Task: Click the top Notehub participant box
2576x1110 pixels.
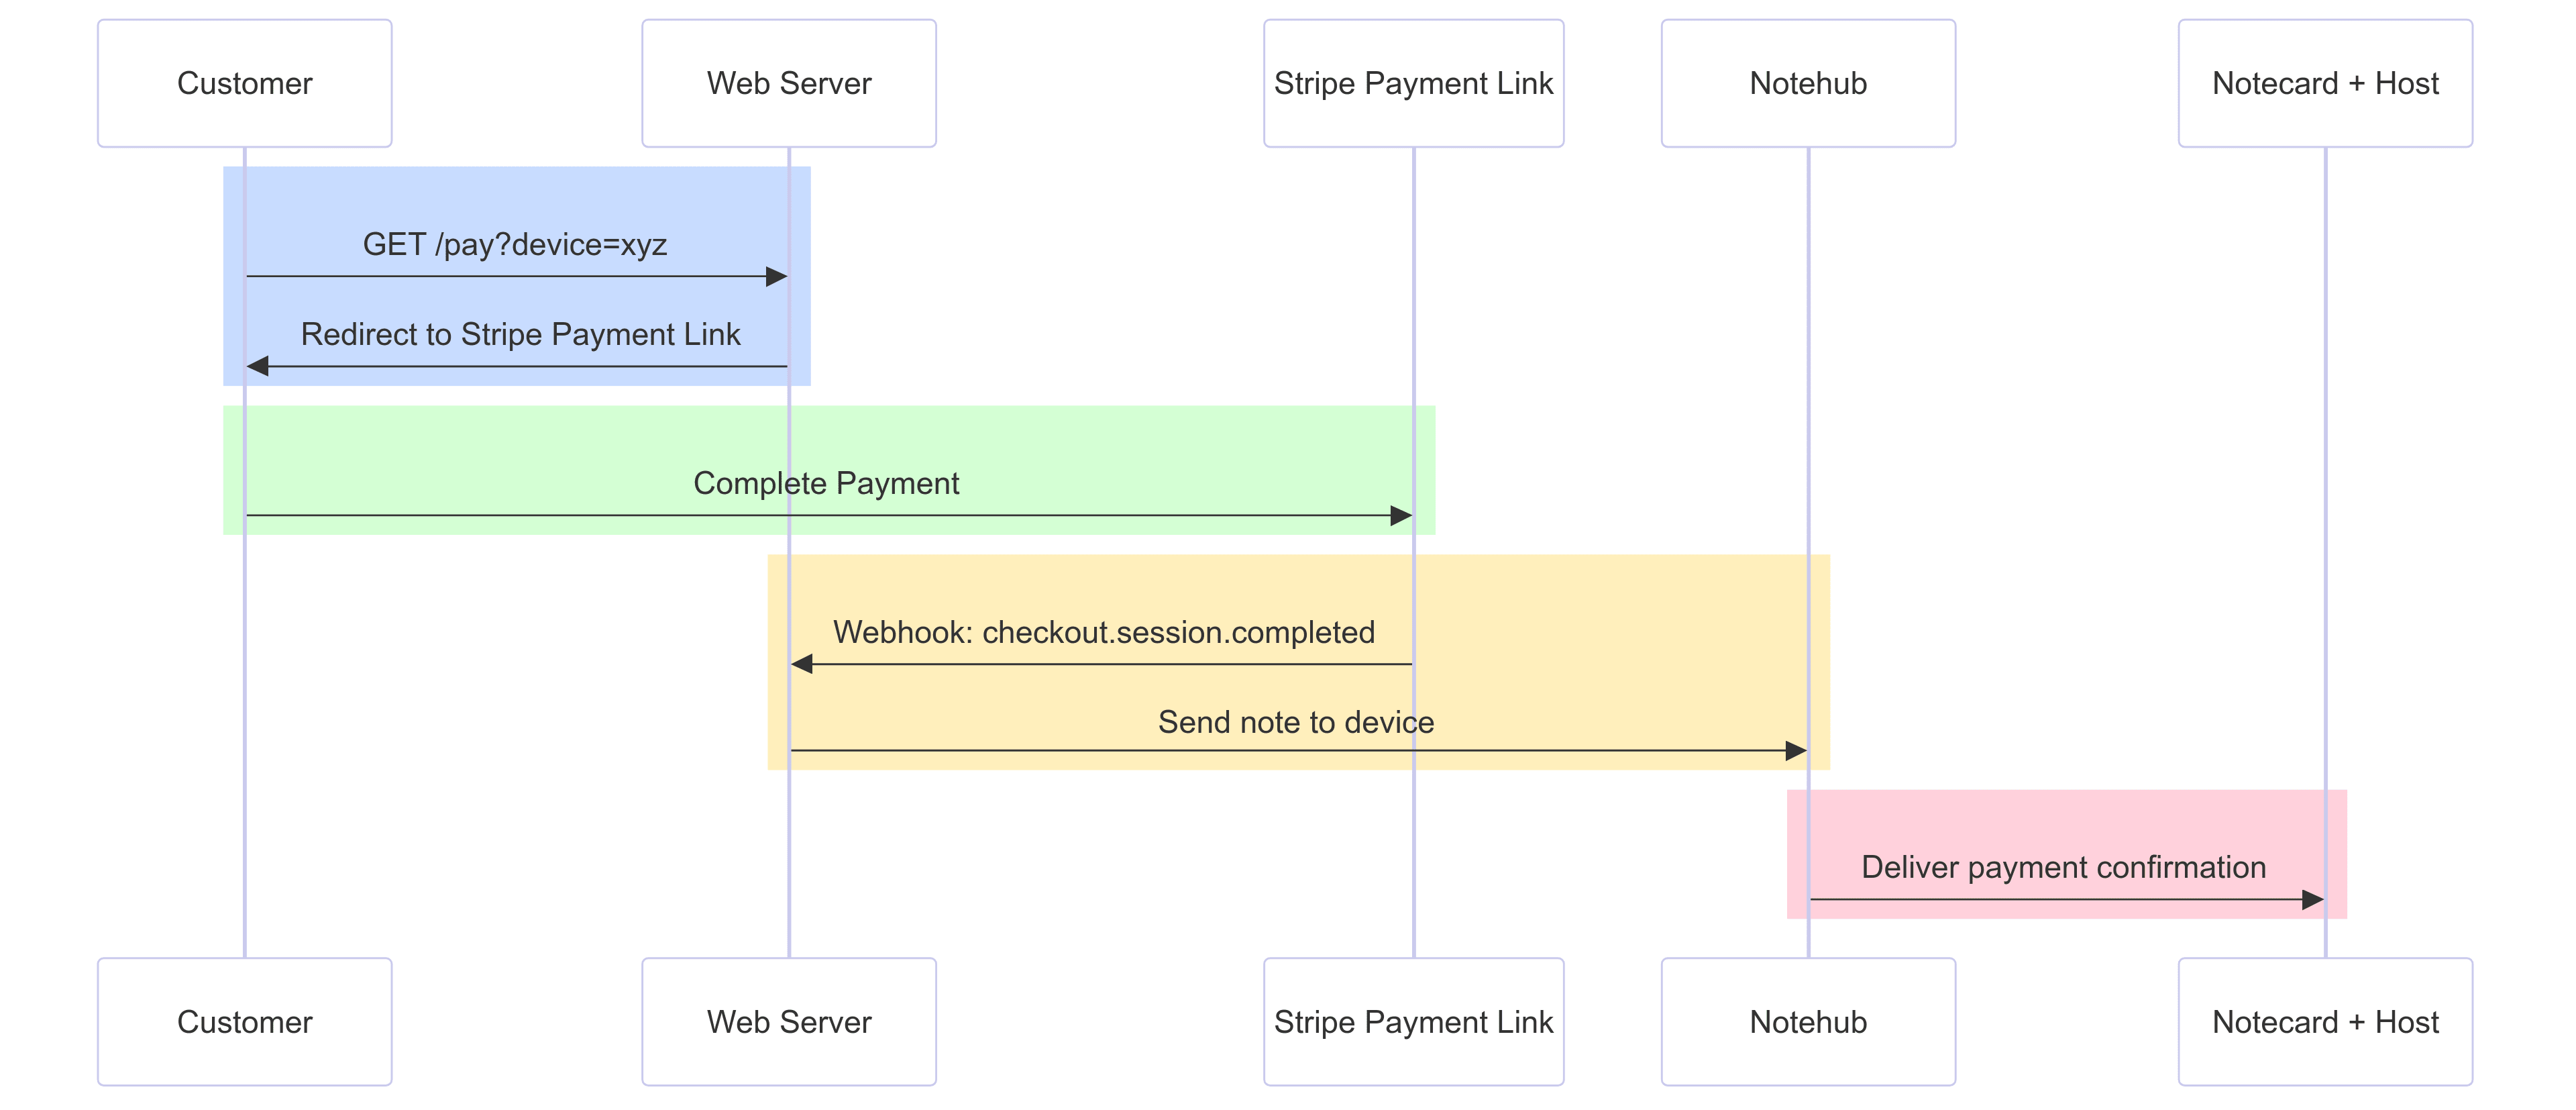Action: (x=1808, y=83)
